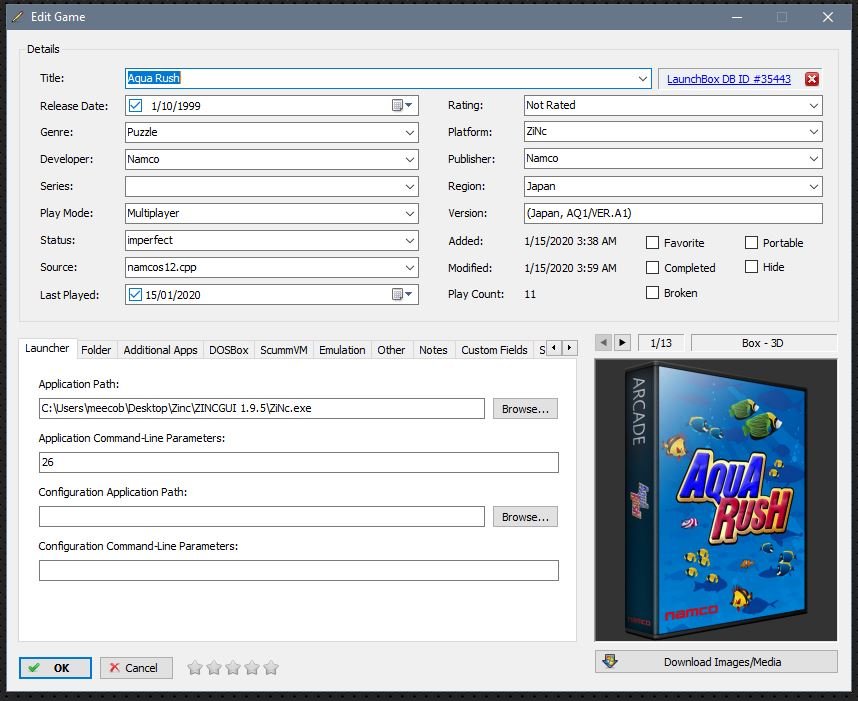
Task: Open the Region dropdown
Action: click(814, 186)
